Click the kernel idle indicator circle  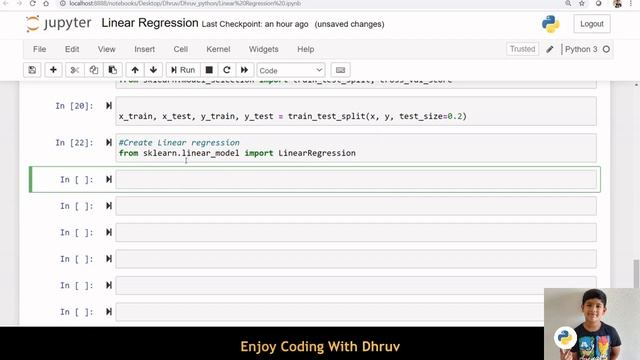[606, 49]
